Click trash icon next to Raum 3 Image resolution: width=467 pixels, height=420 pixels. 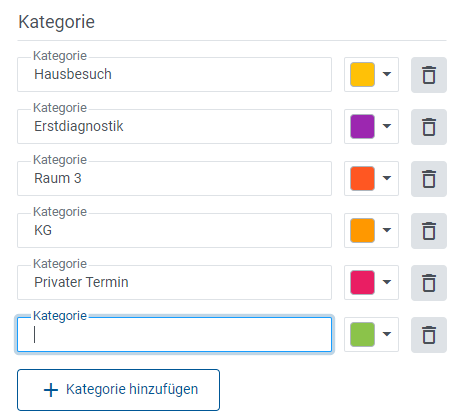(429, 179)
